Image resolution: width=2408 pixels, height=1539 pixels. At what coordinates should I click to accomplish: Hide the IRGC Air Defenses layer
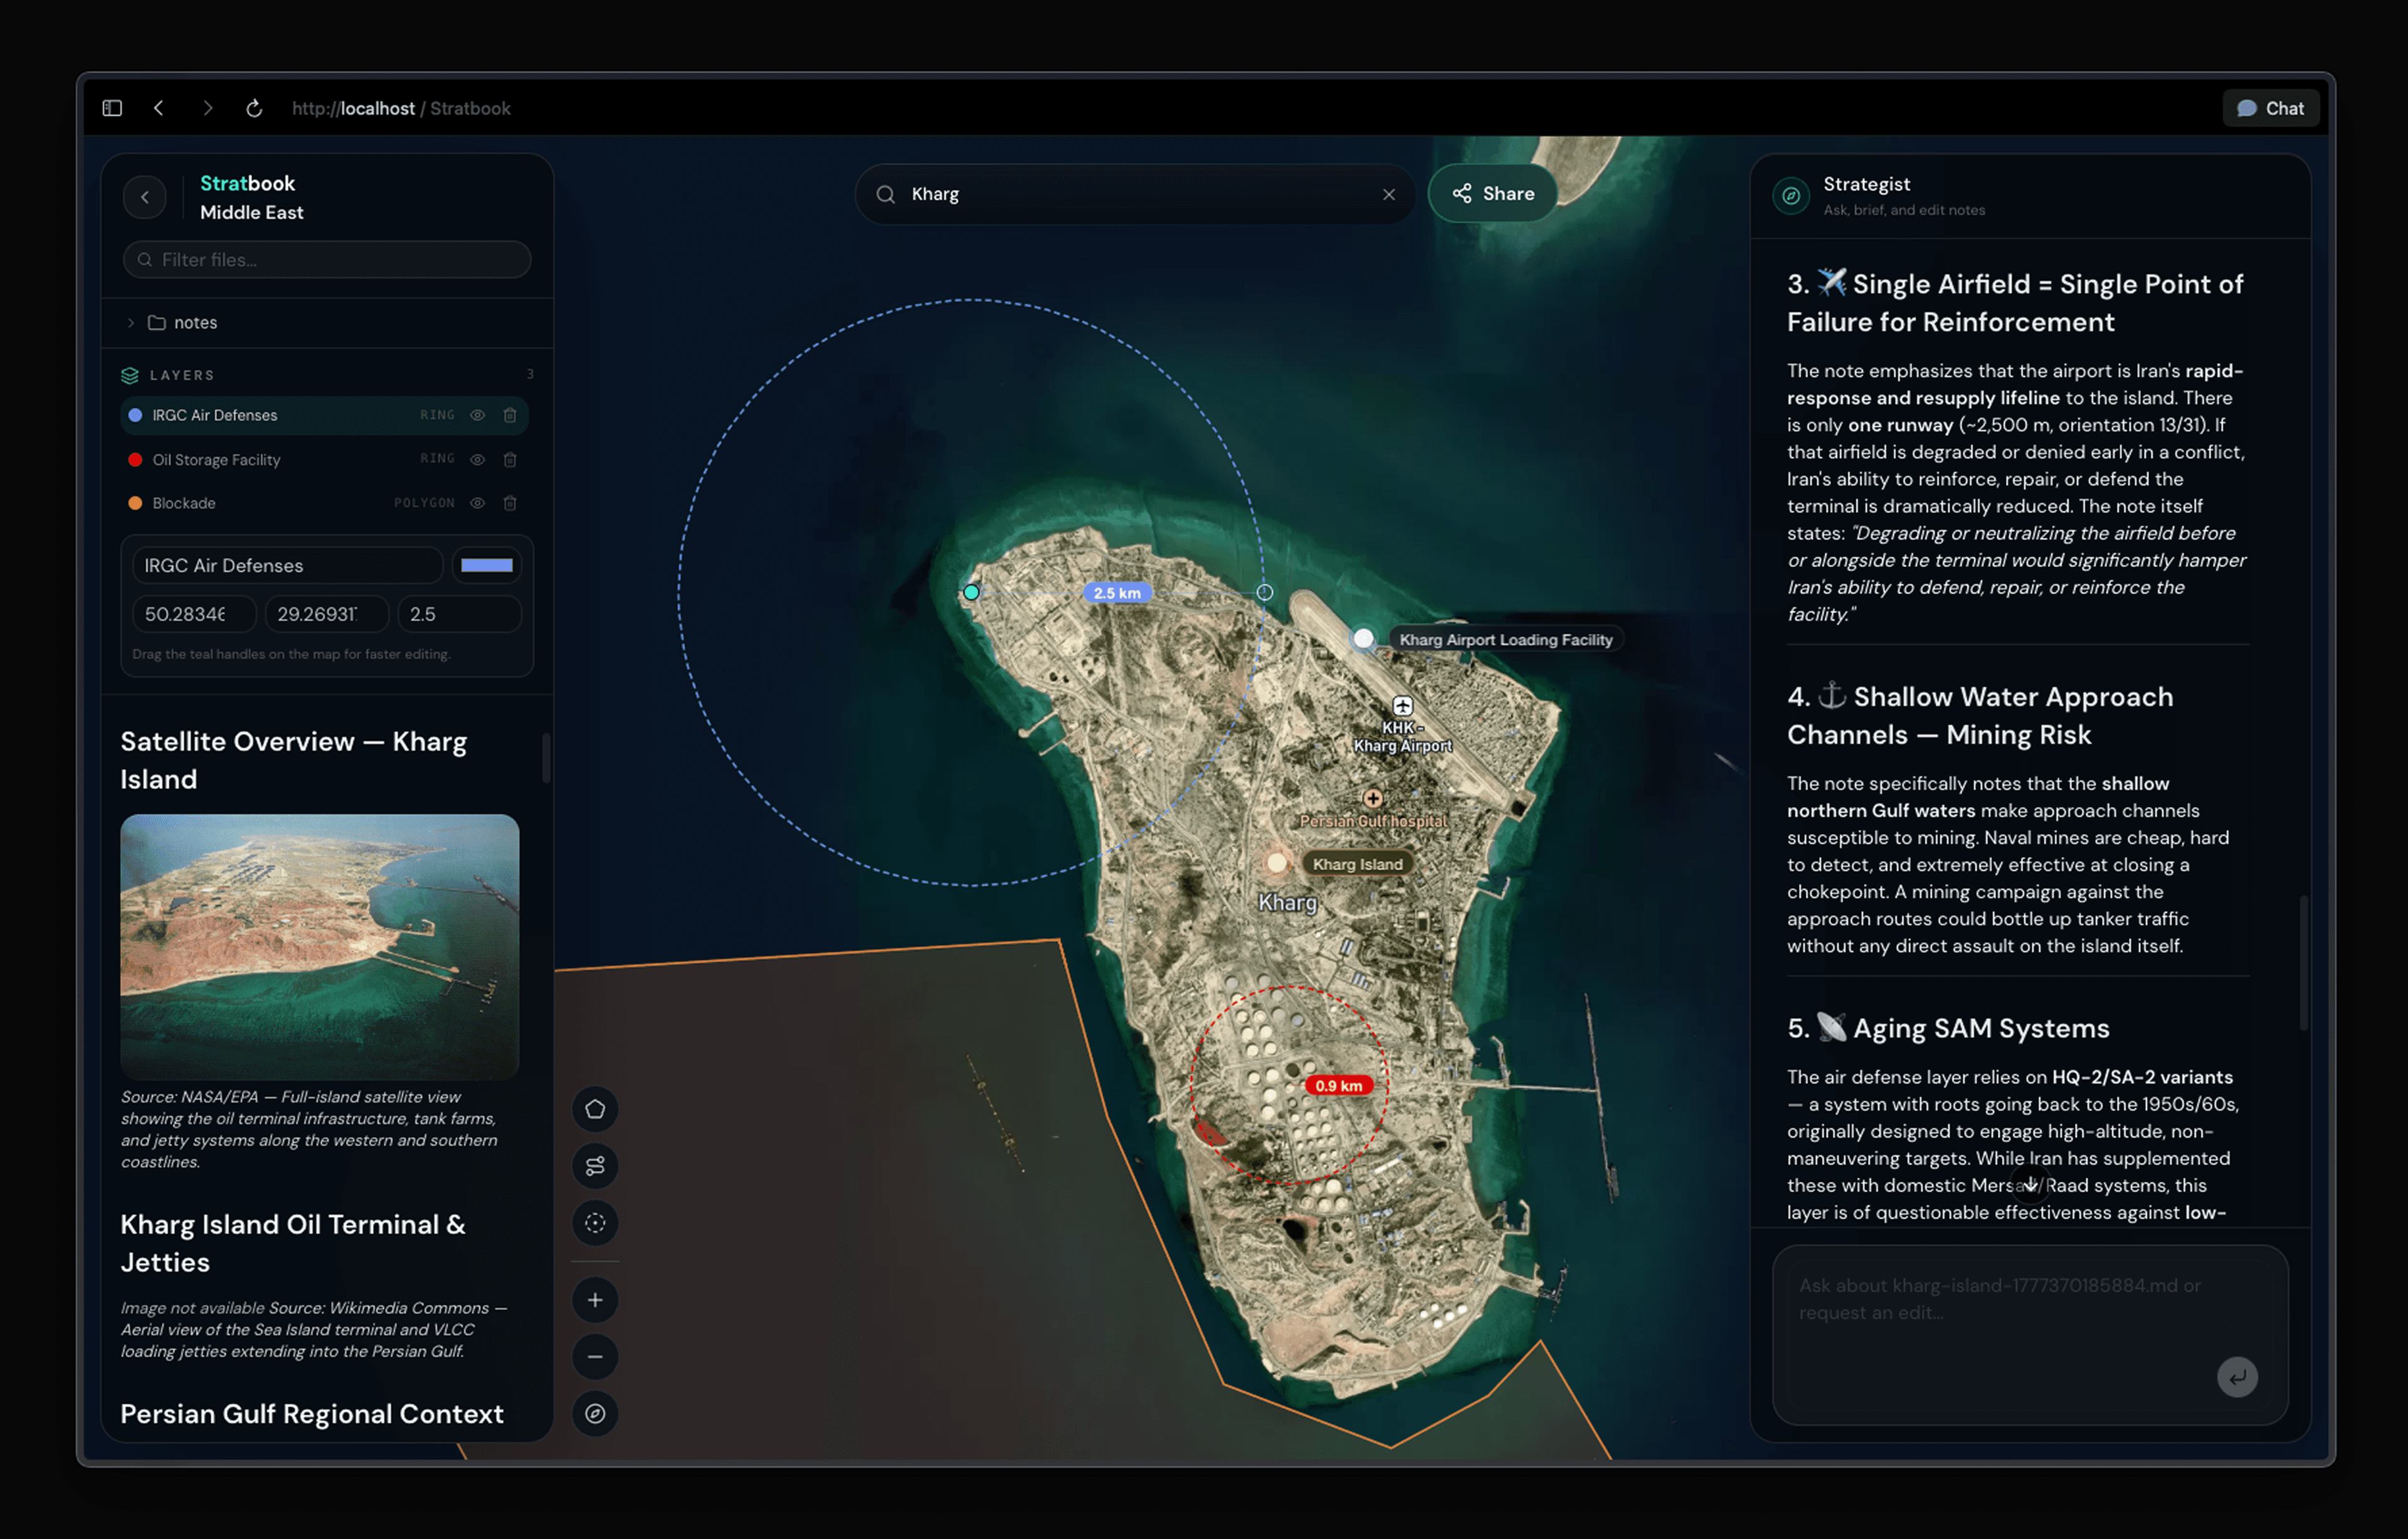tap(478, 415)
